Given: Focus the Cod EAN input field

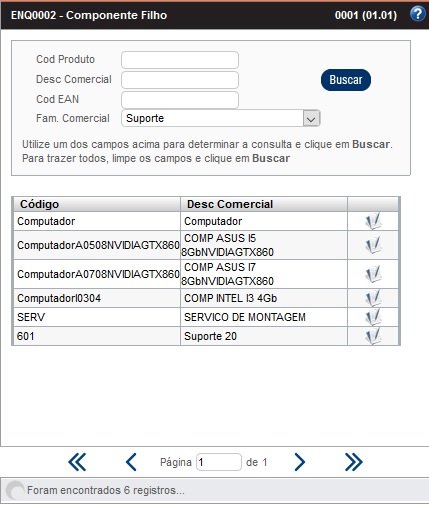Looking at the screenshot, I should point(180,100).
